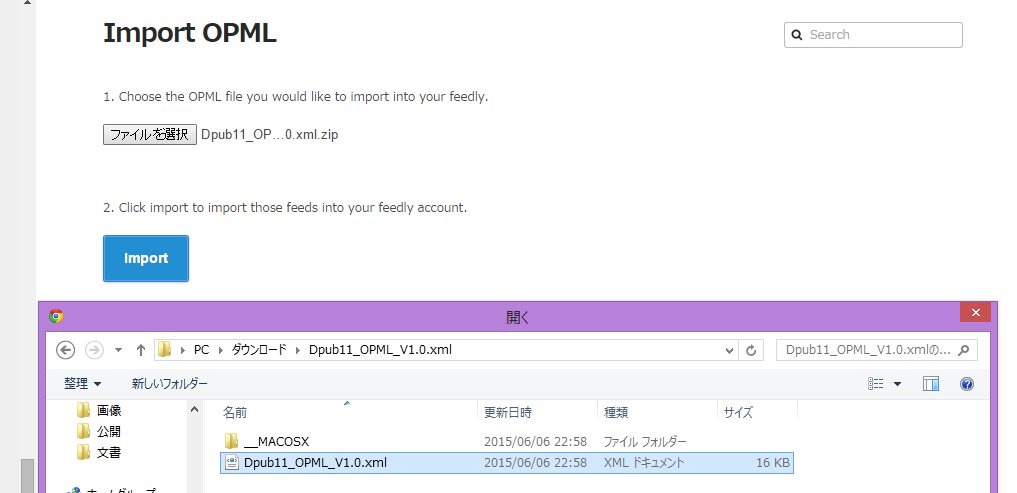Click the 16 KB size cell
This screenshot has width=1017, height=493.
tap(772, 463)
